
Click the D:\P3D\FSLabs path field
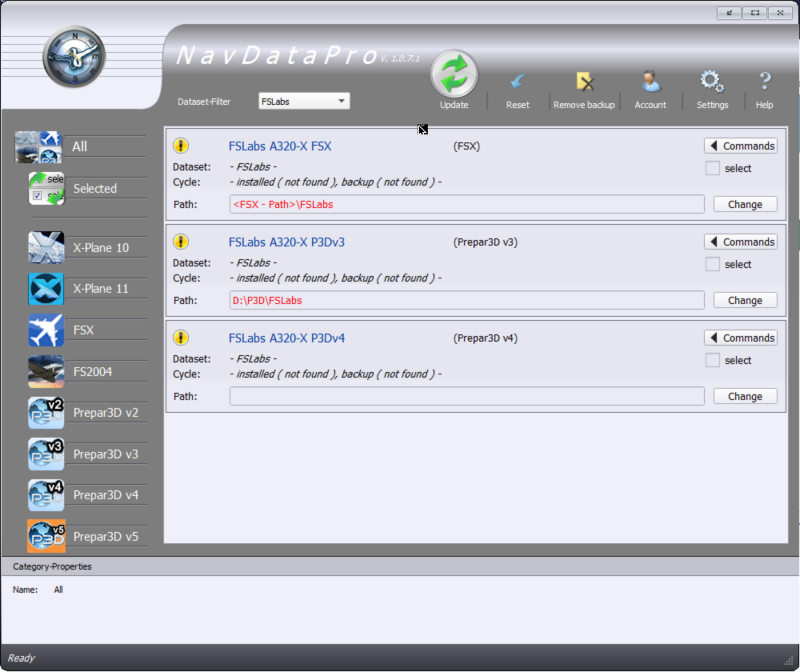tap(467, 300)
